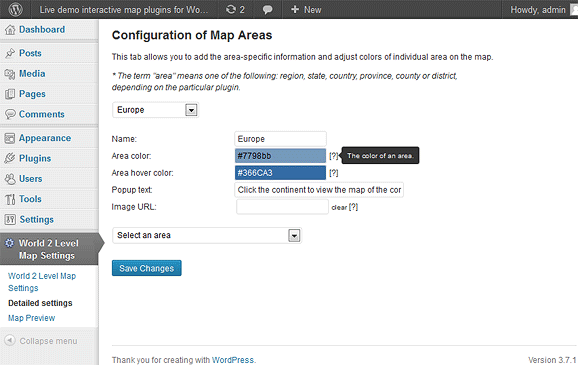Click the WordPress logo icon

point(15,9)
